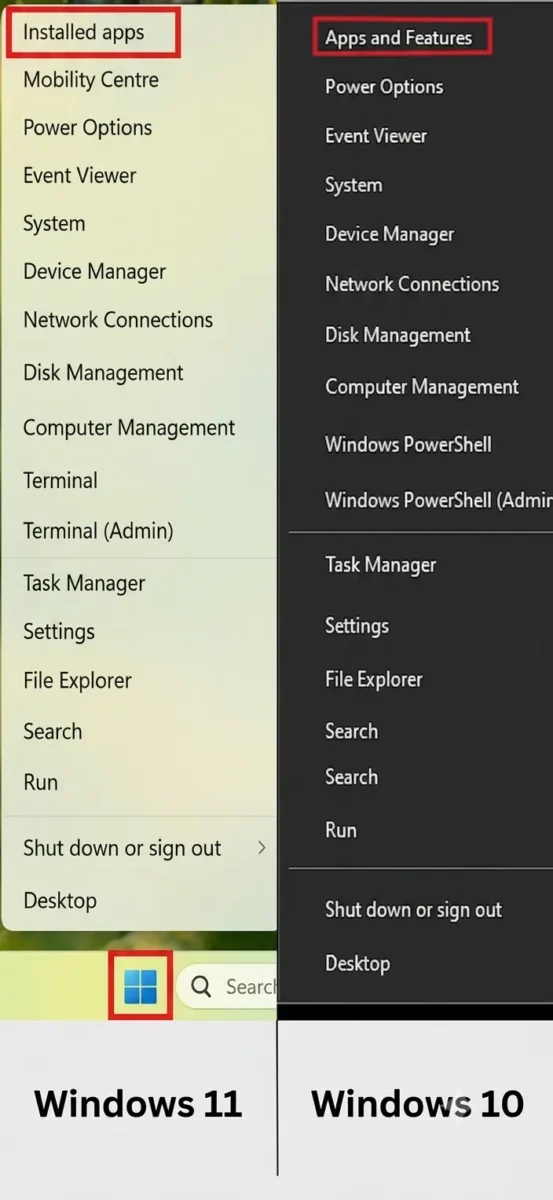Open Device Manager in Windows 10 menu
This screenshot has height=1200, width=553.
coord(390,235)
